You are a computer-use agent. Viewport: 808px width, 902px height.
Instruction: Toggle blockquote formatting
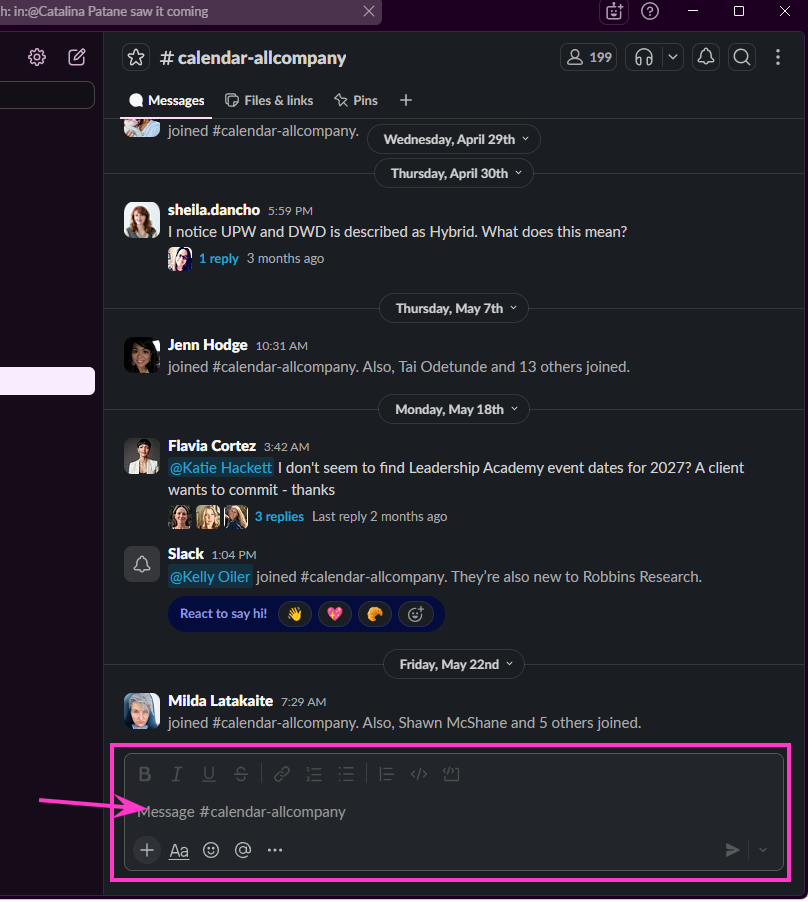coord(386,774)
